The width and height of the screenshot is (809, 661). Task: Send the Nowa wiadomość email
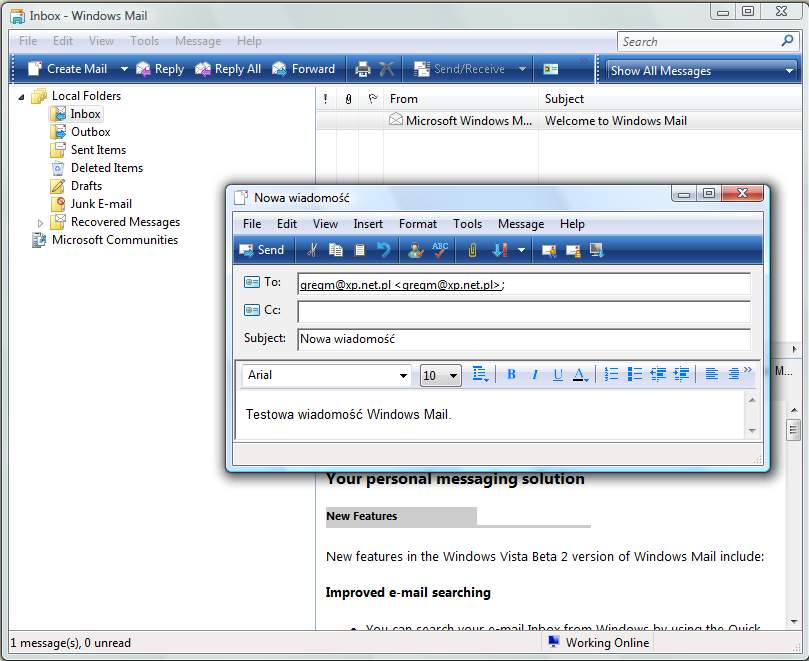pyautogui.click(x=262, y=250)
